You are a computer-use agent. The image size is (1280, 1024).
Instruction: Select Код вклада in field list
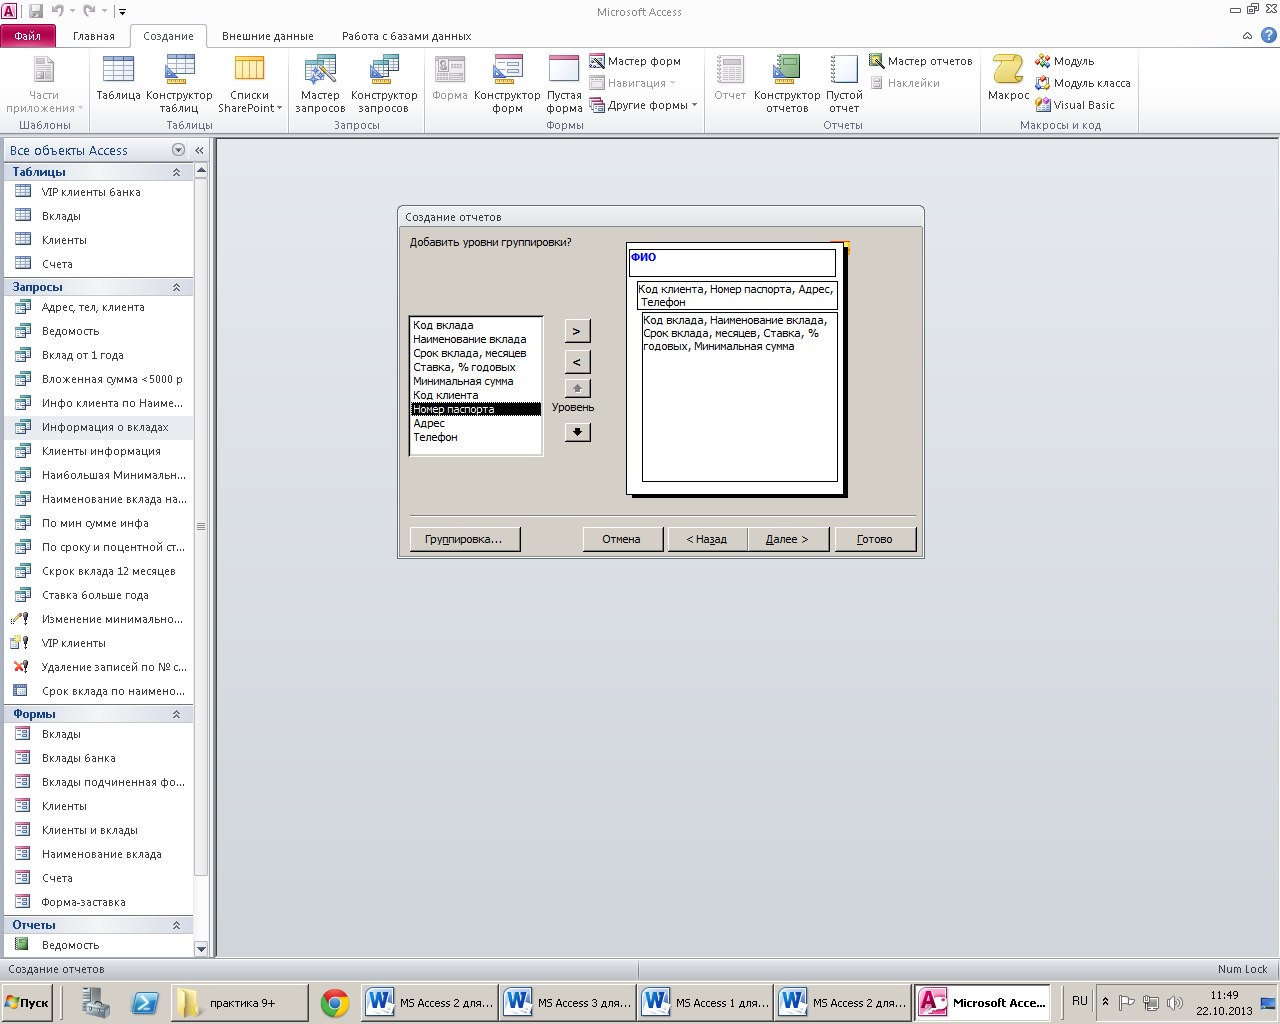click(x=476, y=325)
